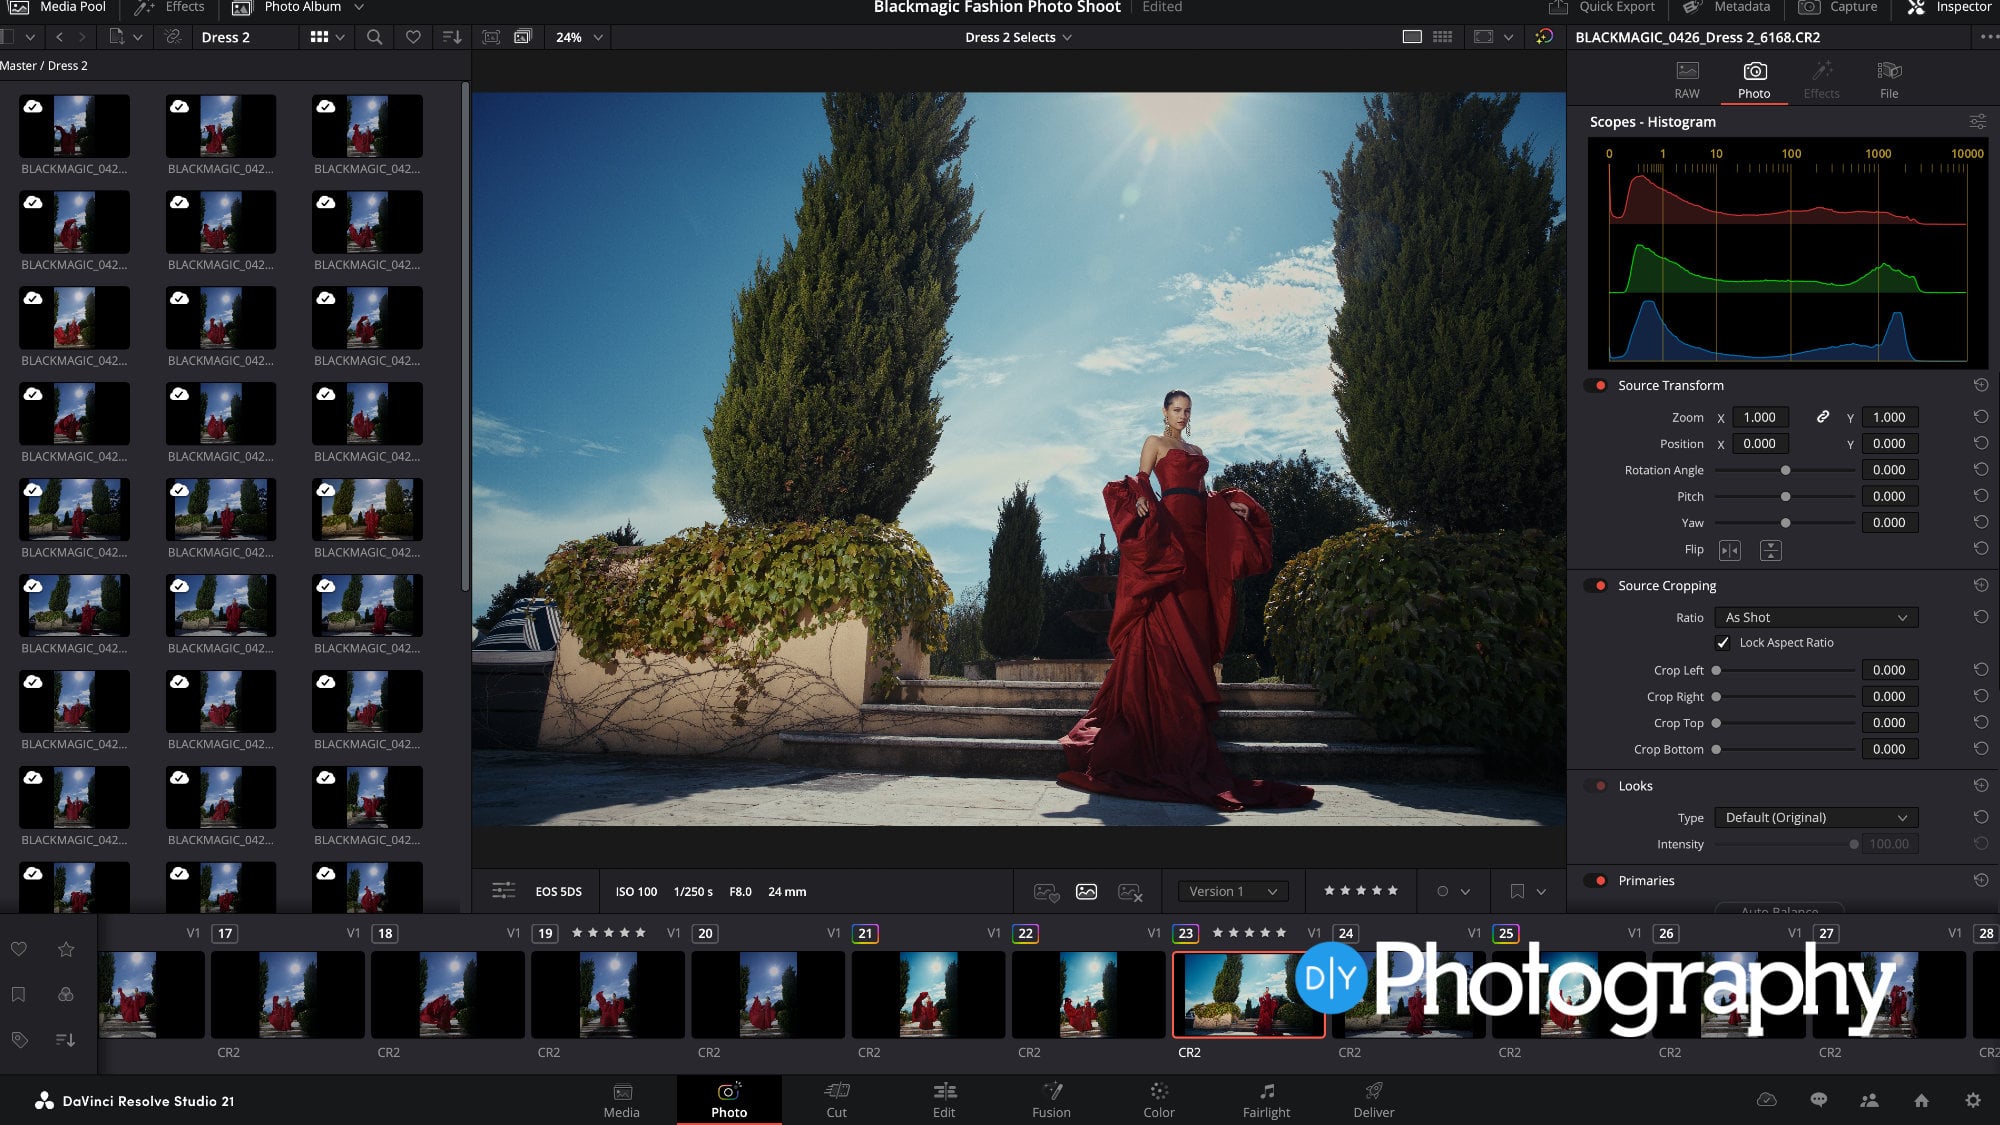Open the Ratio dropdown set to As Shot
Image resolution: width=2000 pixels, height=1125 pixels.
[x=1816, y=617]
